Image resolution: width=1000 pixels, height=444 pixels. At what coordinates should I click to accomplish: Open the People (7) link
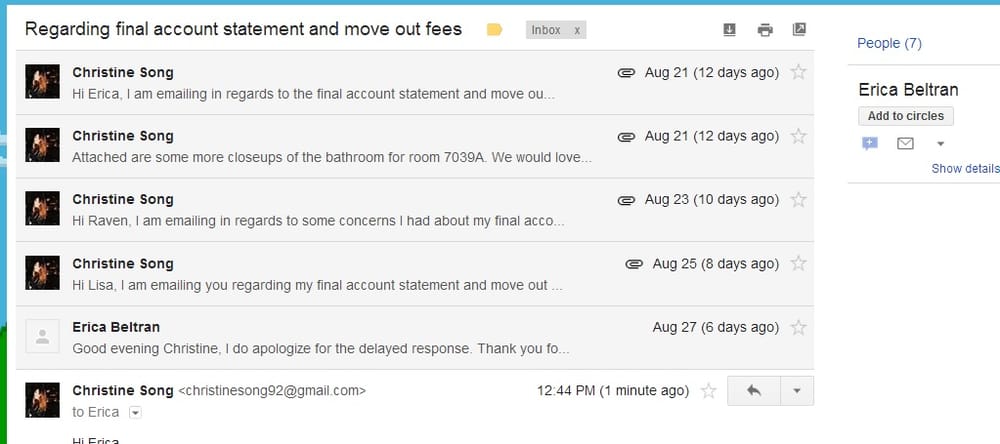coord(889,43)
